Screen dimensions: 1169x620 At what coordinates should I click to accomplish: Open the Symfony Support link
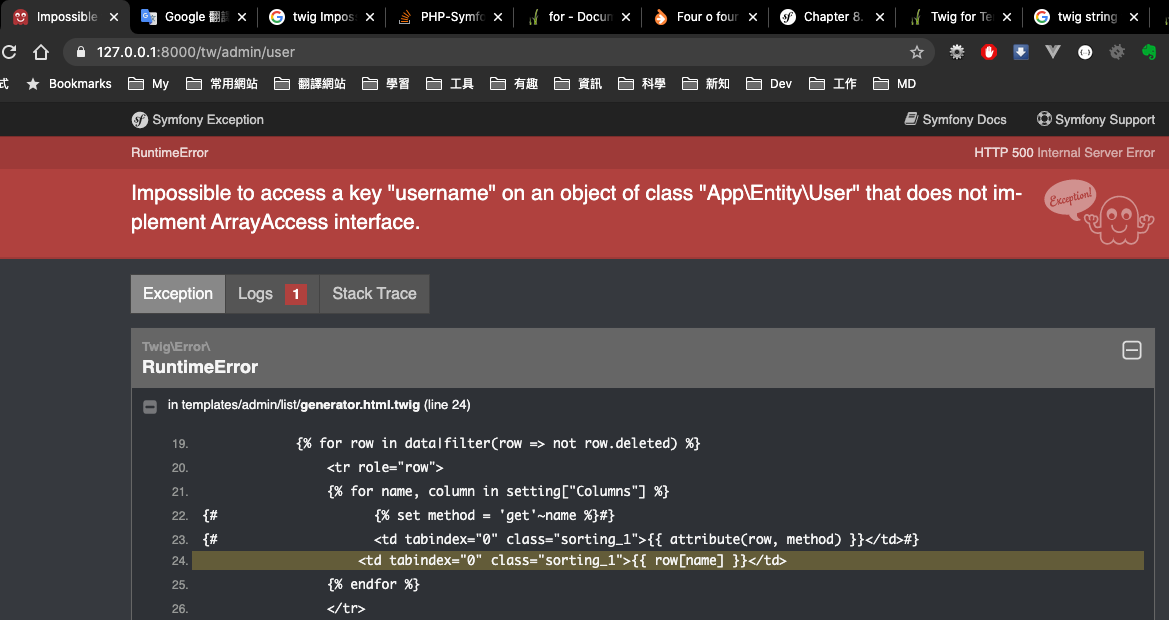(x=1096, y=119)
